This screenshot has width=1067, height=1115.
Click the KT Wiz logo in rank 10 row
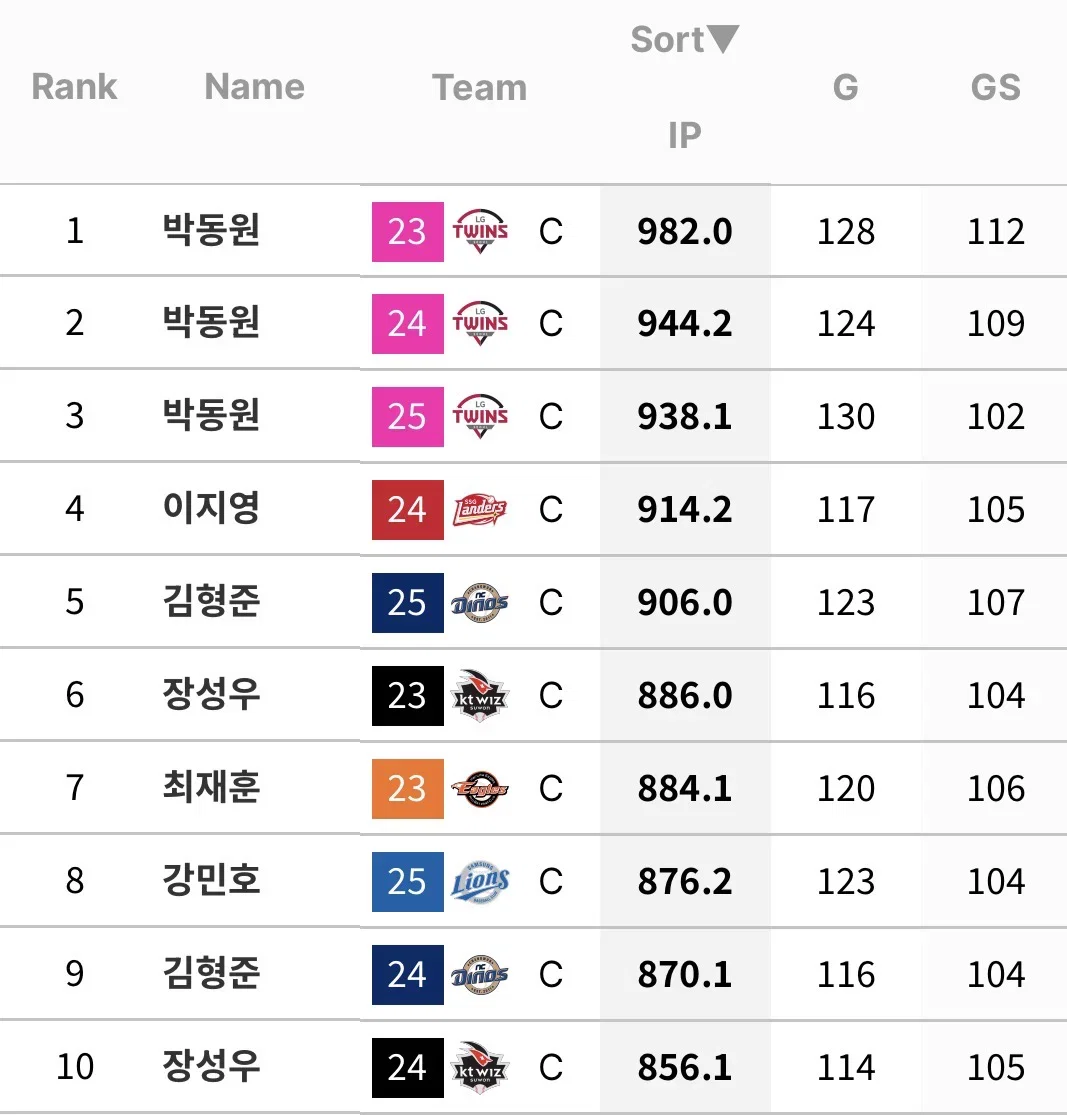pyautogui.click(x=480, y=1067)
